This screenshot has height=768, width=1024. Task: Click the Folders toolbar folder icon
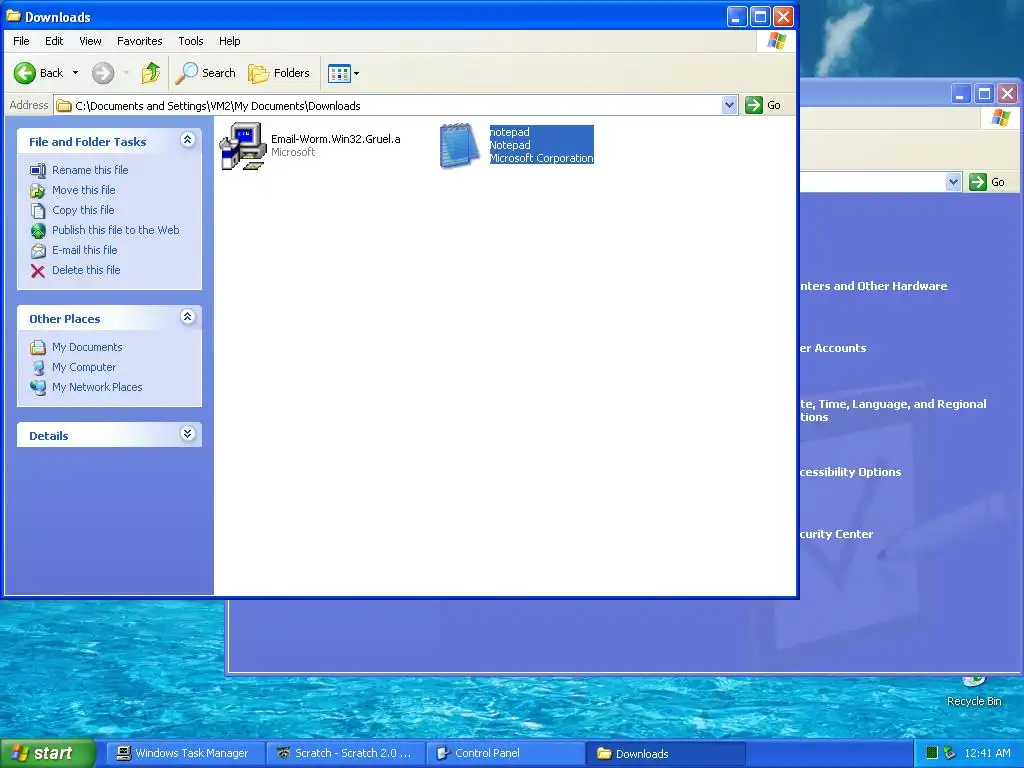[x=259, y=73]
